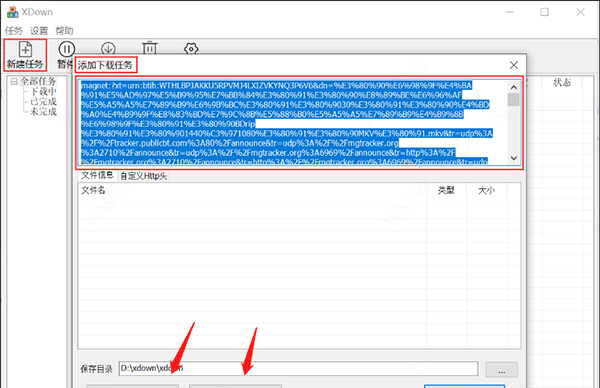The height and width of the screenshot is (388, 600).
Task: Switch to the 文件信息 tab
Action: [97, 175]
